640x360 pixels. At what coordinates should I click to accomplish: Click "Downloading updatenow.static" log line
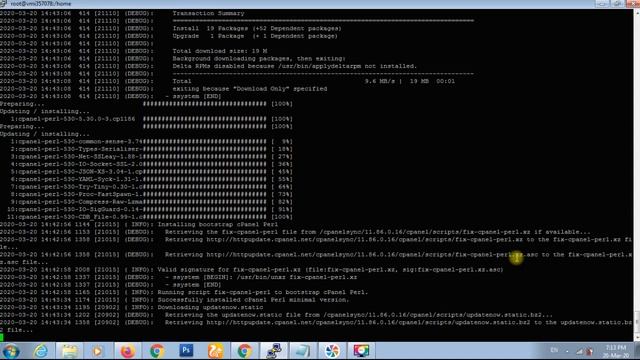click(x=210, y=307)
